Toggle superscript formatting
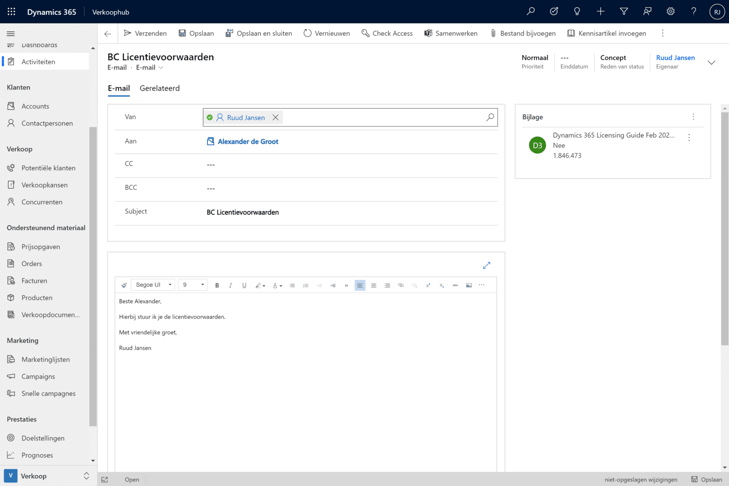729x486 pixels. click(428, 285)
